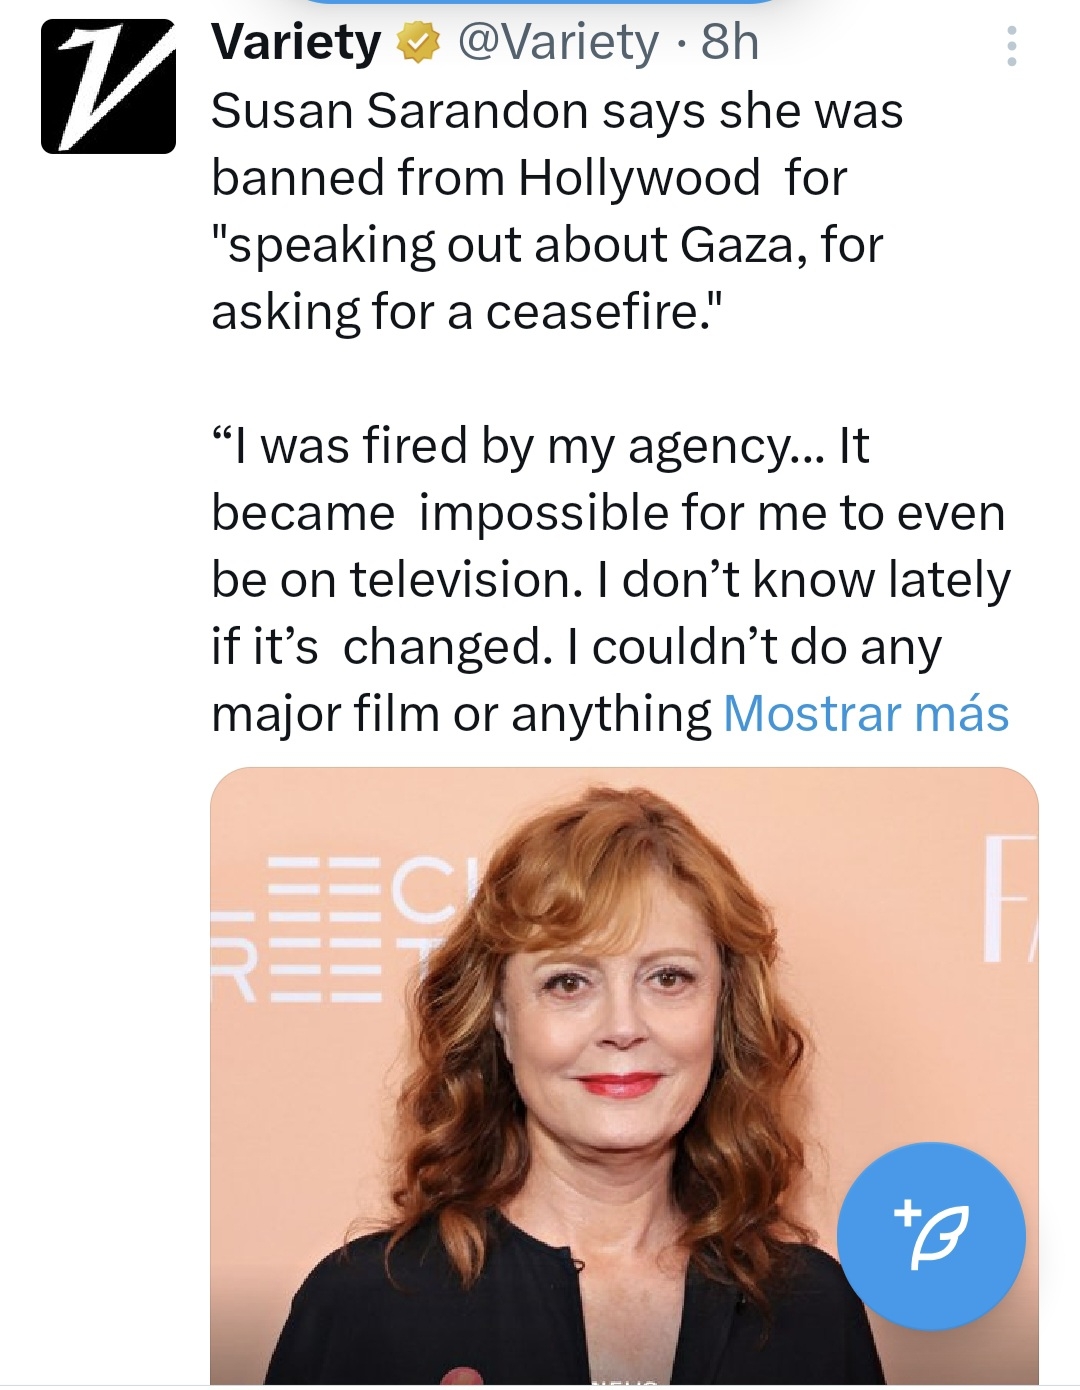Viewport: 1080px width, 1390px height.
Task: Tap the line "became impossible for me to even"
Action: click(x=608, y=513)
